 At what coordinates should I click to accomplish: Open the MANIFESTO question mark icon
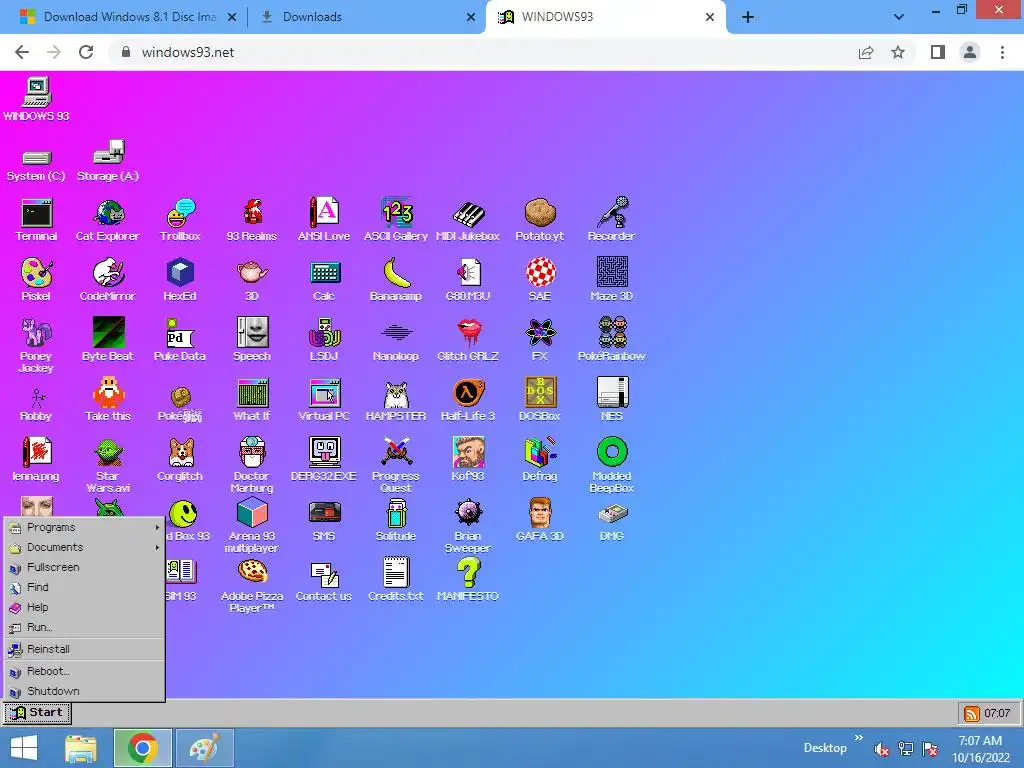(468, 580)
